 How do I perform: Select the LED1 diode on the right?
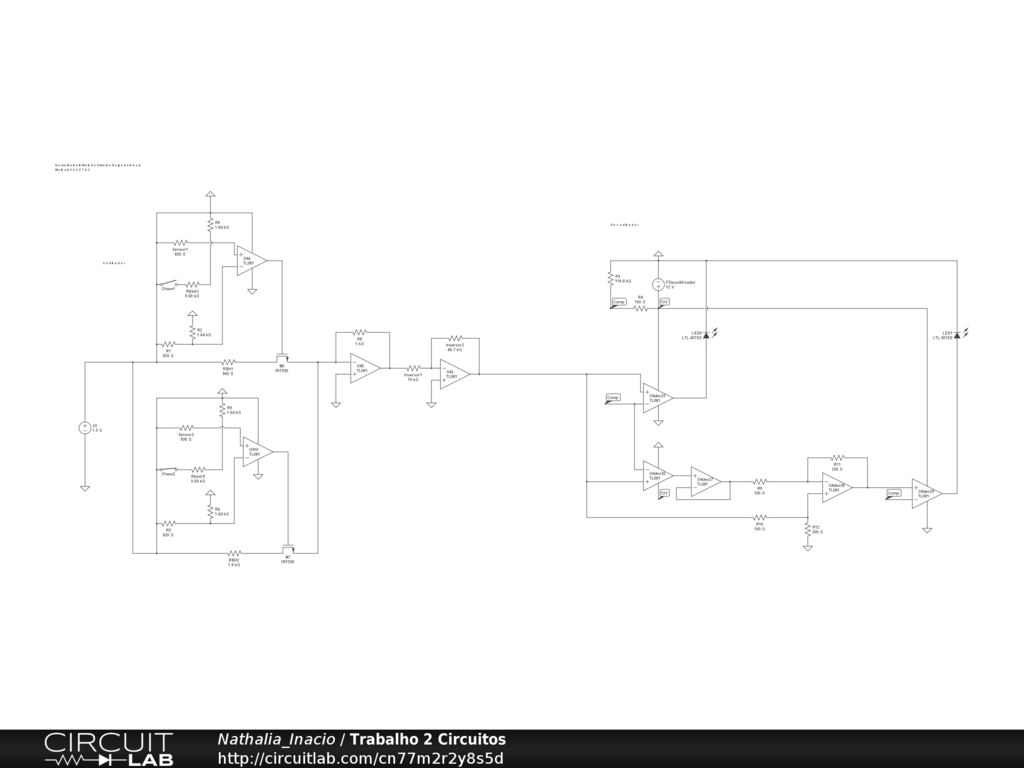pos(956,335)
